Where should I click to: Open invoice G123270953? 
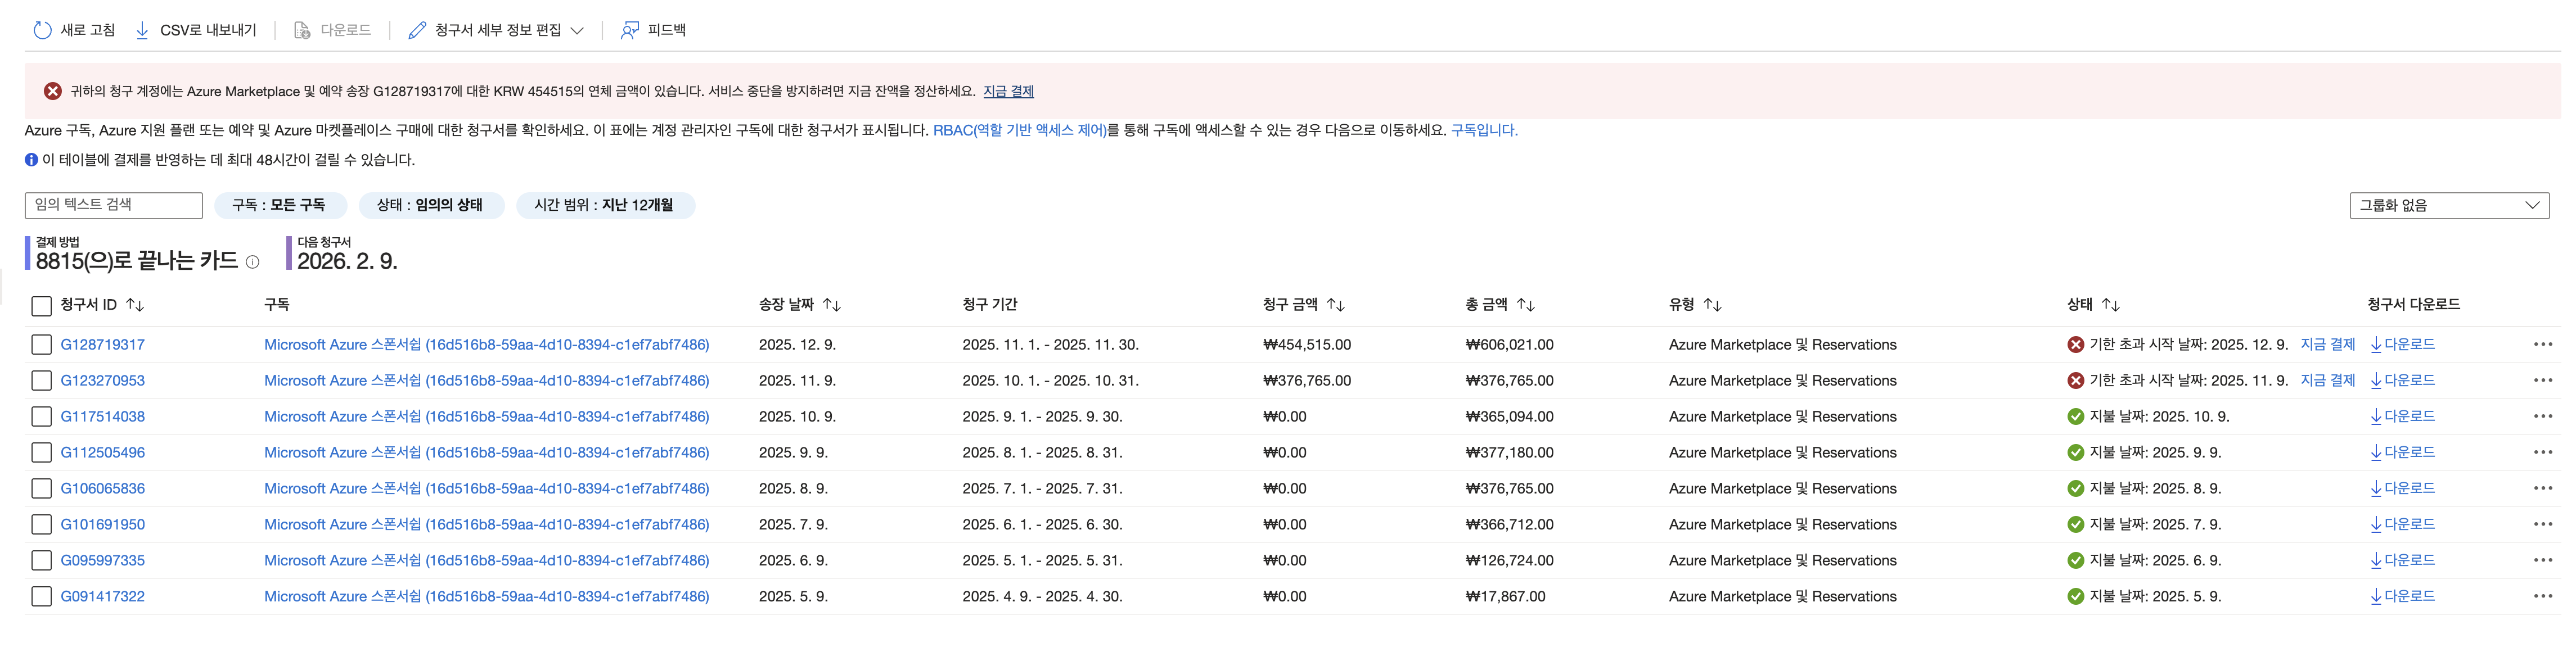(102, 381)
